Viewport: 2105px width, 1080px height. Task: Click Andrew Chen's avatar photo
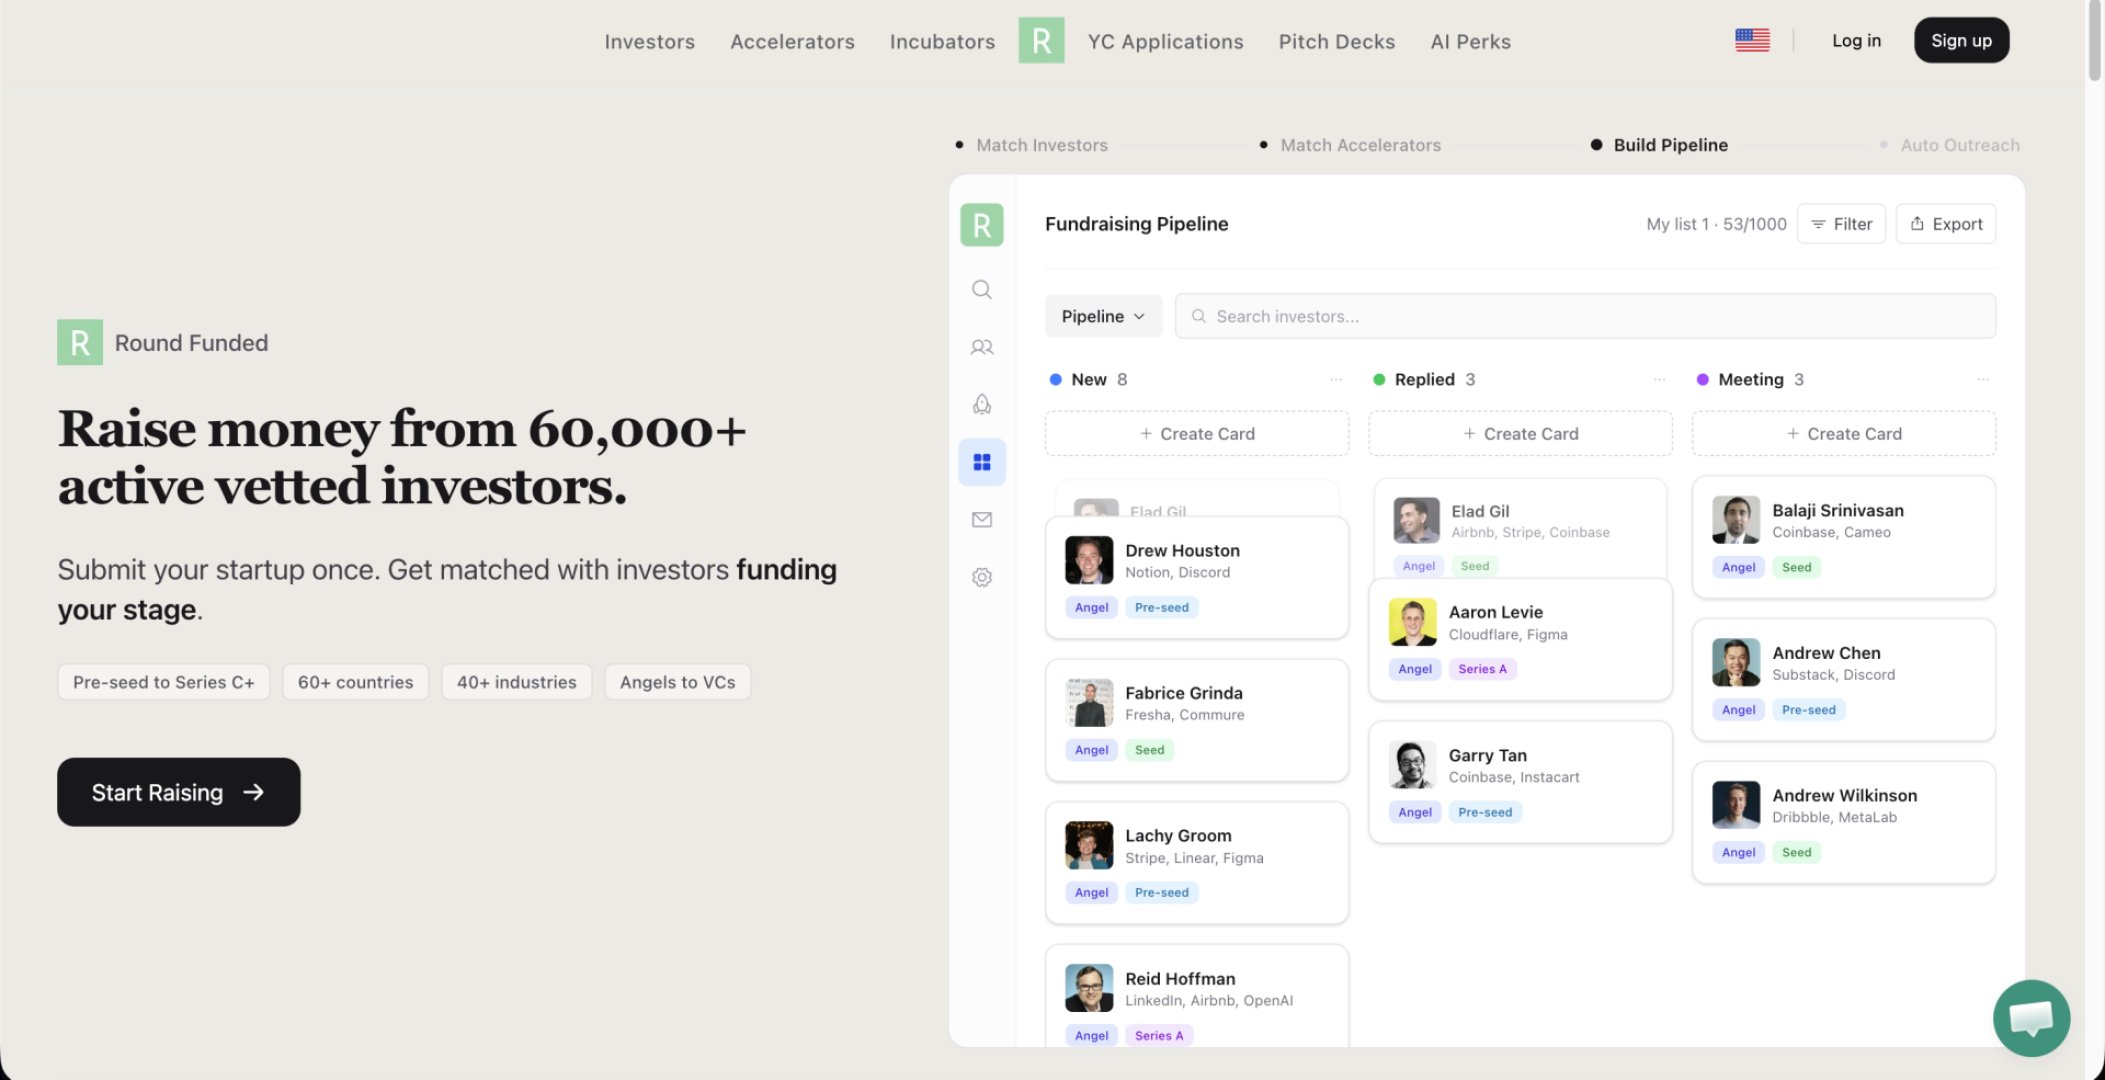1736,662
